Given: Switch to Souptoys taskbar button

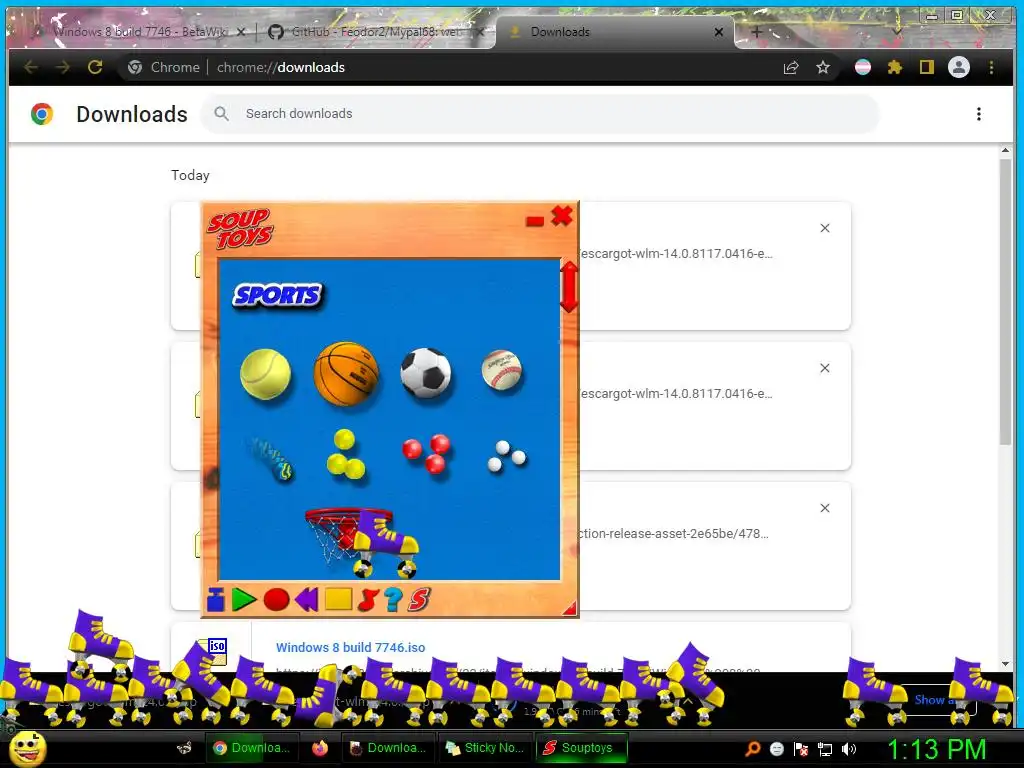Looking at the screenshot, I should 581,748.
